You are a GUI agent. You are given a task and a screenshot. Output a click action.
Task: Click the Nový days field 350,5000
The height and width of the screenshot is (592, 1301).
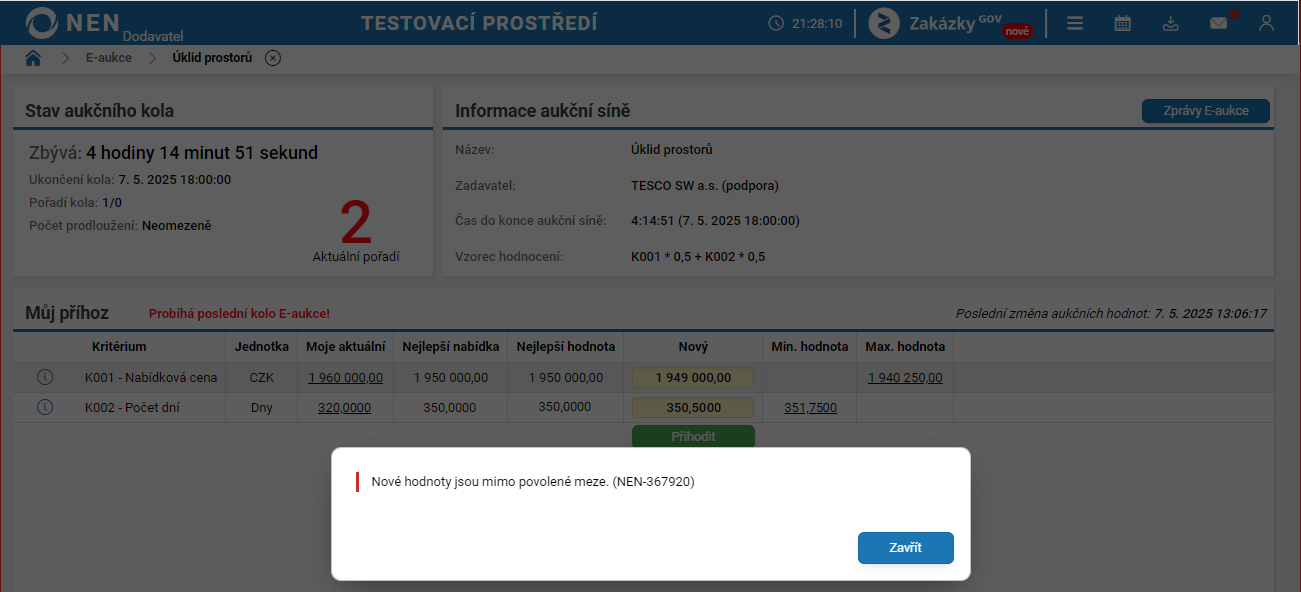coord(693,408)
